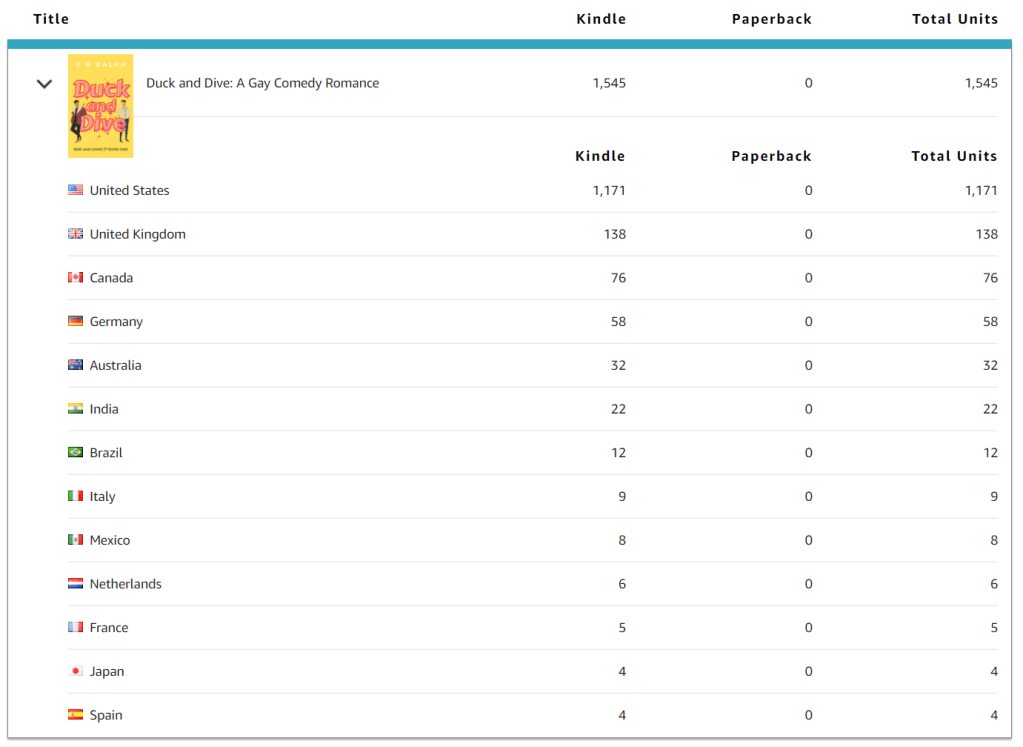This screenshot has height=747, width=1023.
Task: Click the Italy flag icon
Action: (x=76, y=496)
